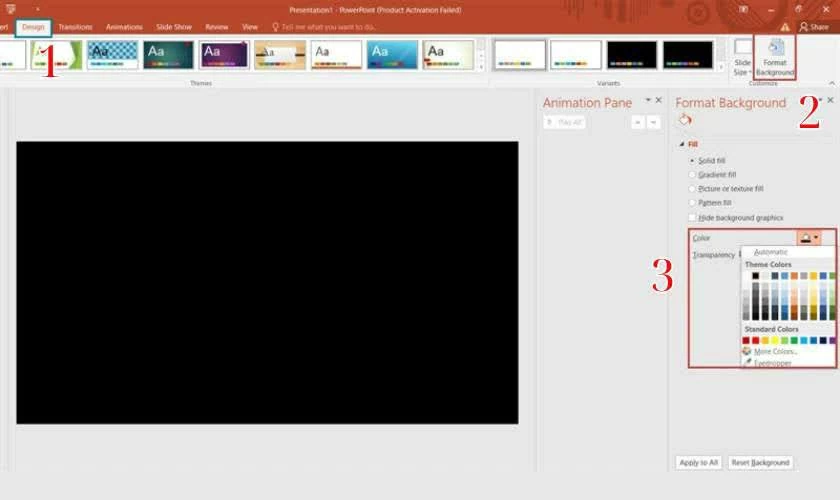Pick the red standard color swatch
Image resolution: width=840 pixels, height=500 pixels.
[x=756, y=340]
